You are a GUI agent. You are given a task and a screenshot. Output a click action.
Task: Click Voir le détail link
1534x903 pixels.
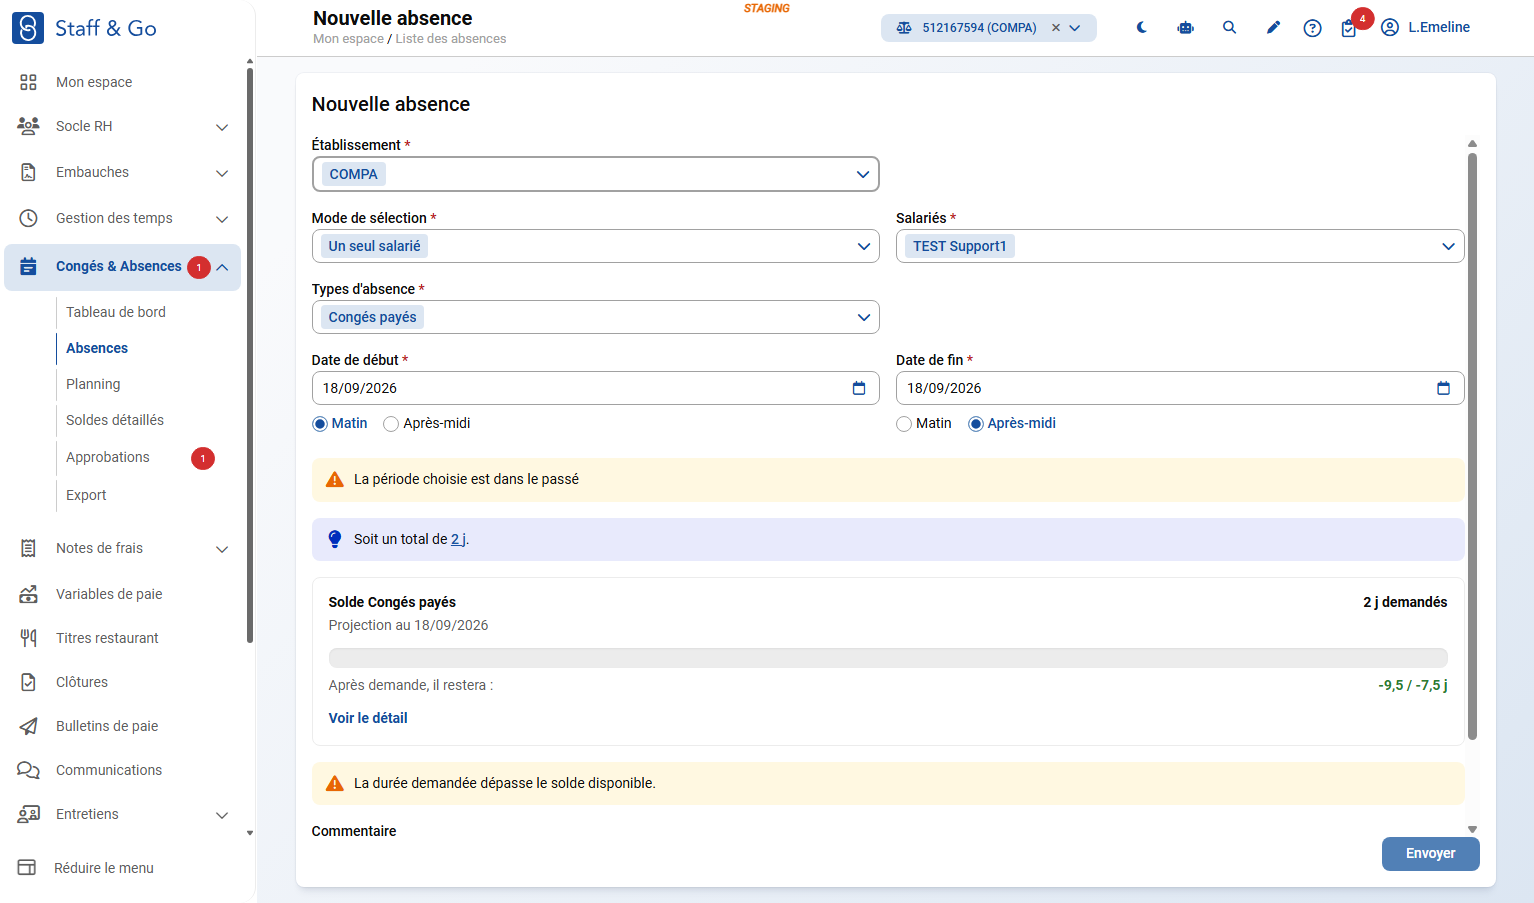pos(368,718)
